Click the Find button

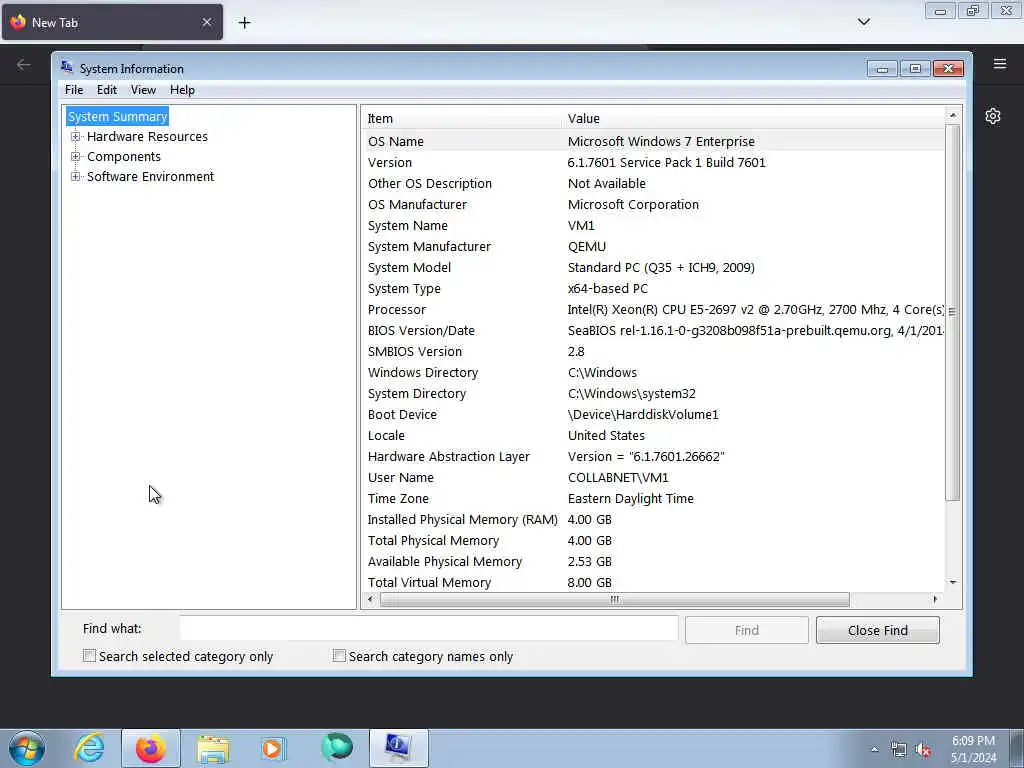pos(746,630)
